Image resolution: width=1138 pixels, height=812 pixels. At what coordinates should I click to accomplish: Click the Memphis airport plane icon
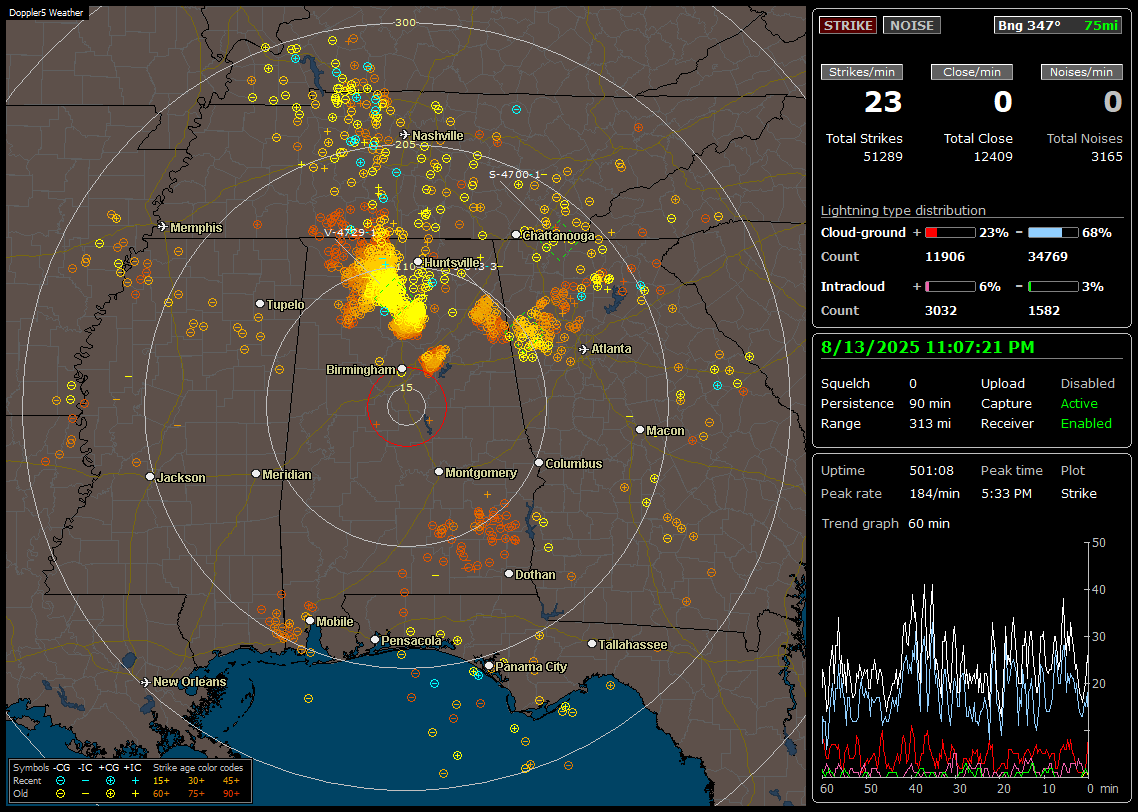(163, 227)
